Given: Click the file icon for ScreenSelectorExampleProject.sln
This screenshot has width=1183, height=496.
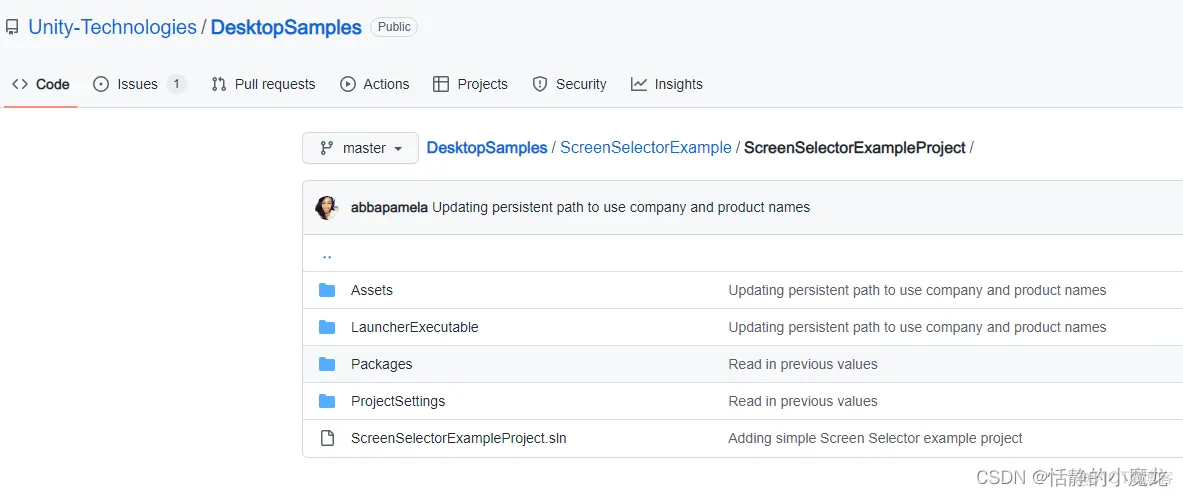Looking at the screenshot, I should [x=327, y=438].
